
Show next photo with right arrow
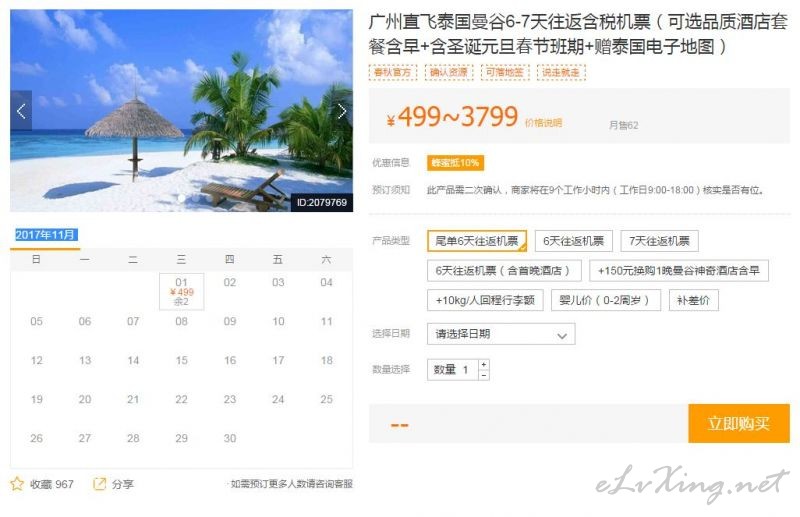coord(342,111)
